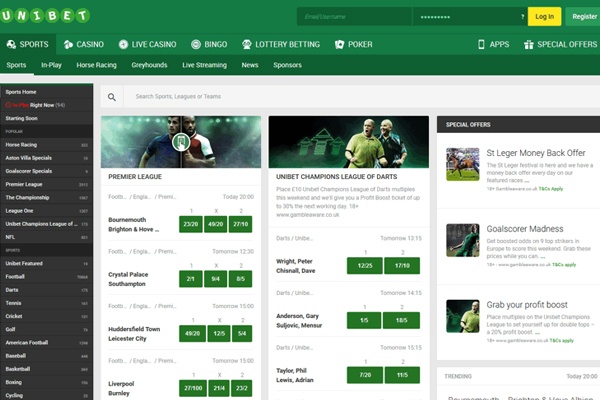Select 27/100 odds for Liverpool
Image resolution: width=600 pixels, height=400 pixels.
click(193, 388)
